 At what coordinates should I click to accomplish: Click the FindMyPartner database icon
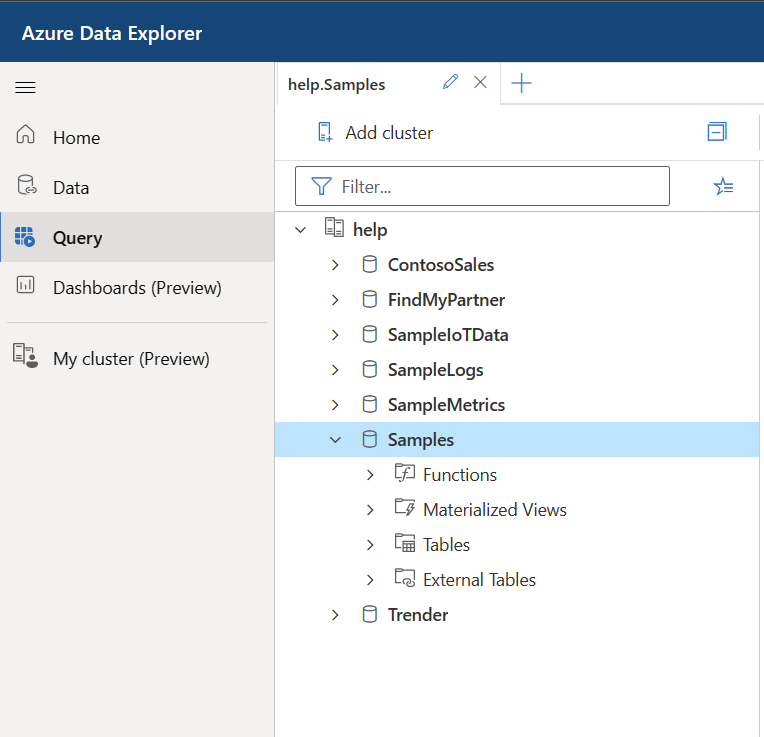370,300
